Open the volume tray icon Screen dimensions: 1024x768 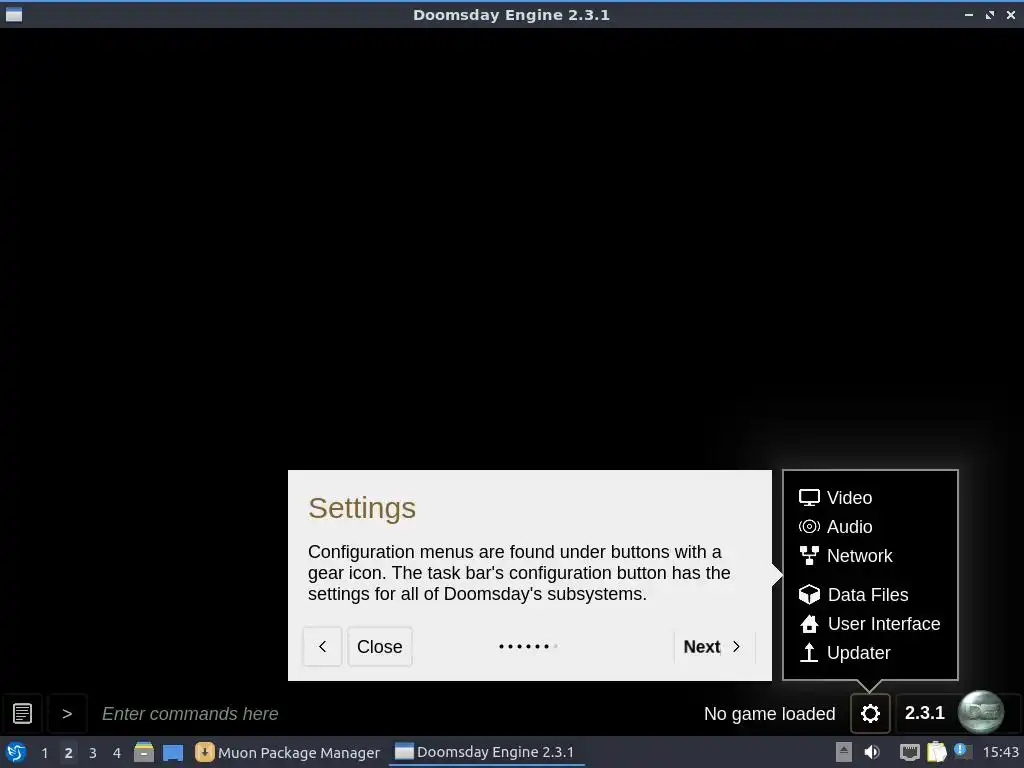tap(872, 752)
